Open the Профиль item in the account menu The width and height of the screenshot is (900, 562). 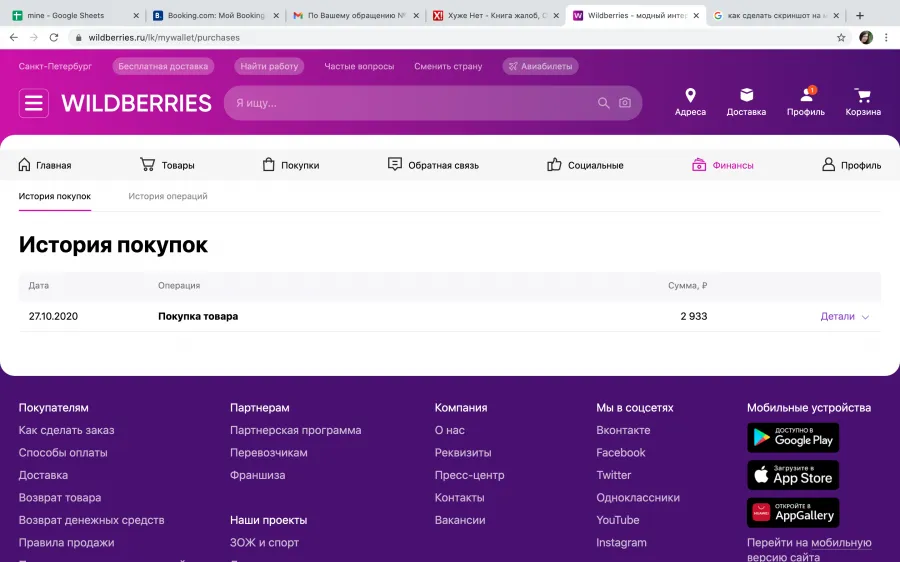851,165
